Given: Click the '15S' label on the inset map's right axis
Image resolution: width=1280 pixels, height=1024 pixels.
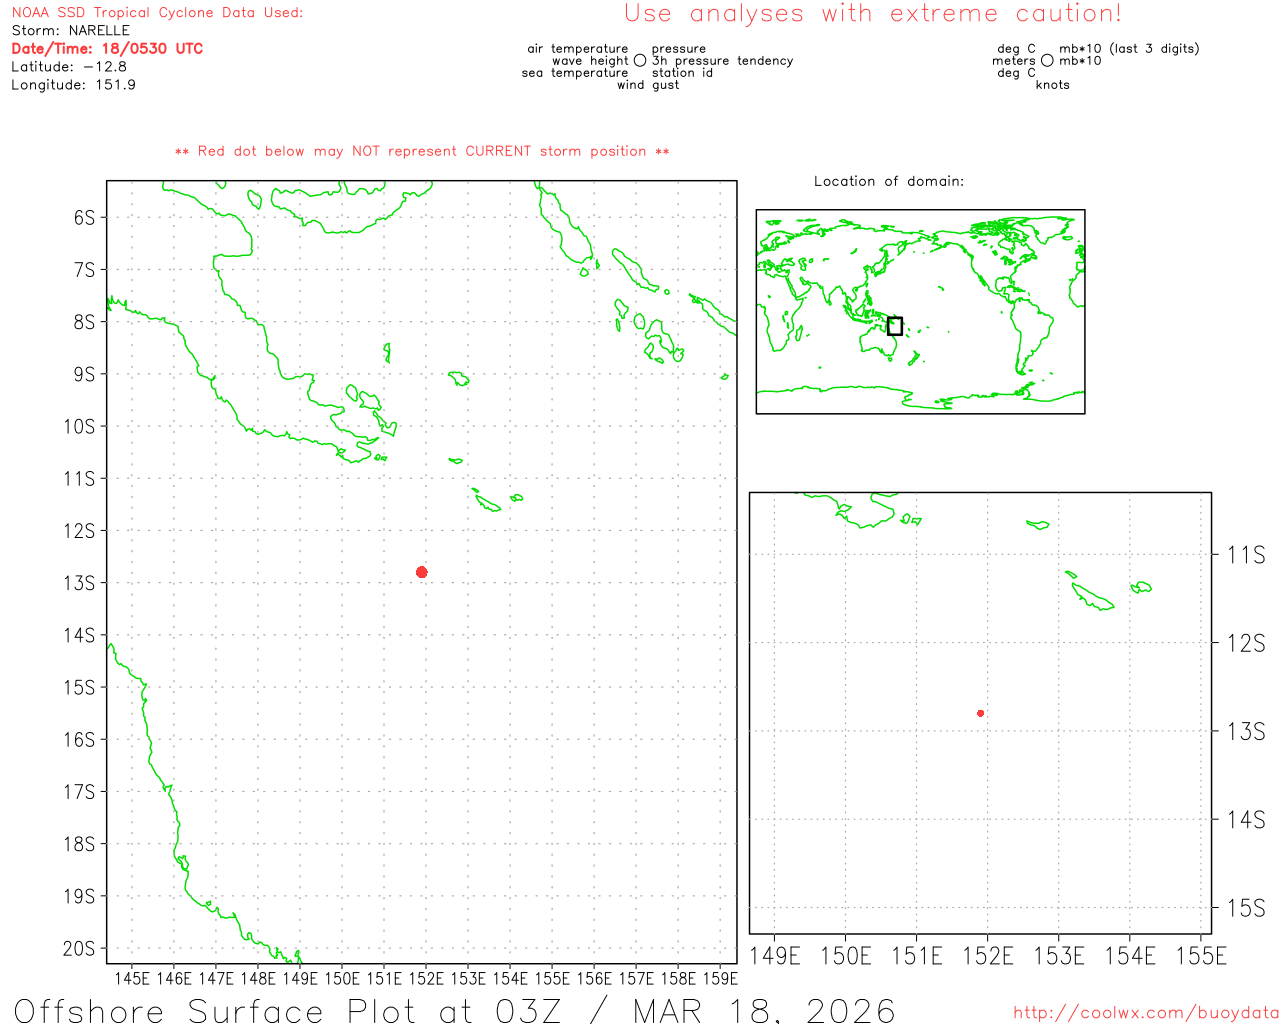Looking at the screenshot, I should (1246, 908).
